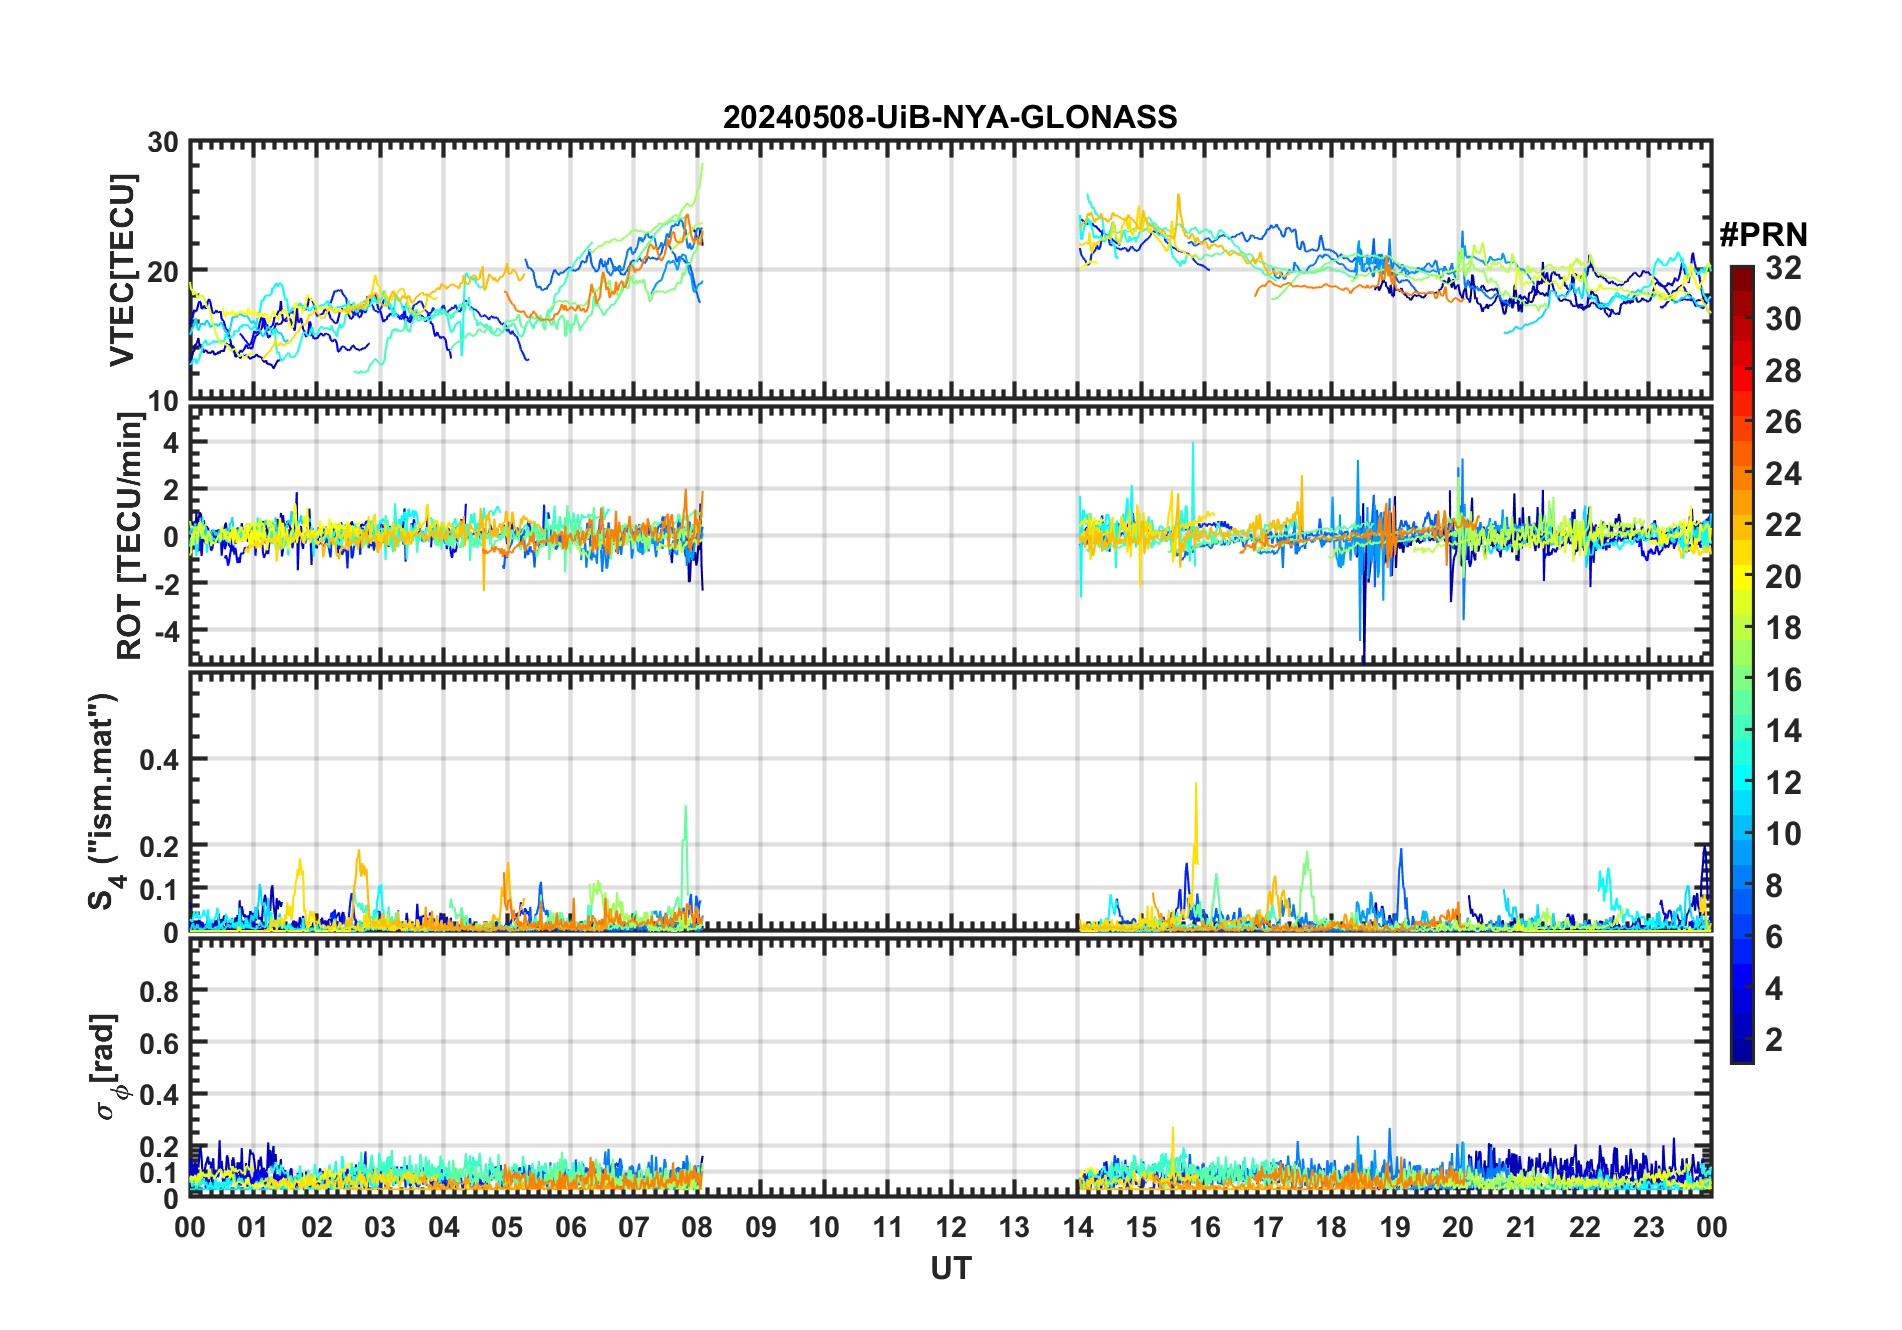
Task: Click the plot title 20240508-UiB-NYA-GLONASS
Action: (950, 118)
